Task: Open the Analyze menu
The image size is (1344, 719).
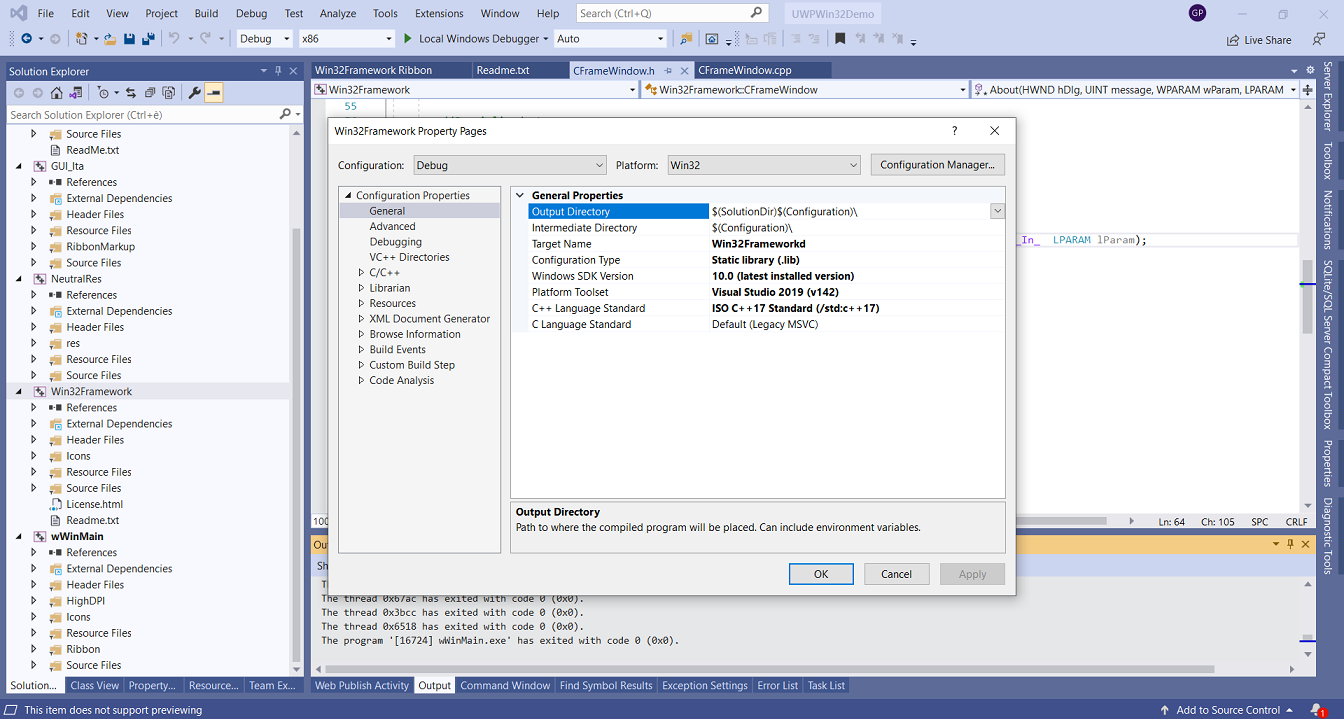Action: coord(338,13)
